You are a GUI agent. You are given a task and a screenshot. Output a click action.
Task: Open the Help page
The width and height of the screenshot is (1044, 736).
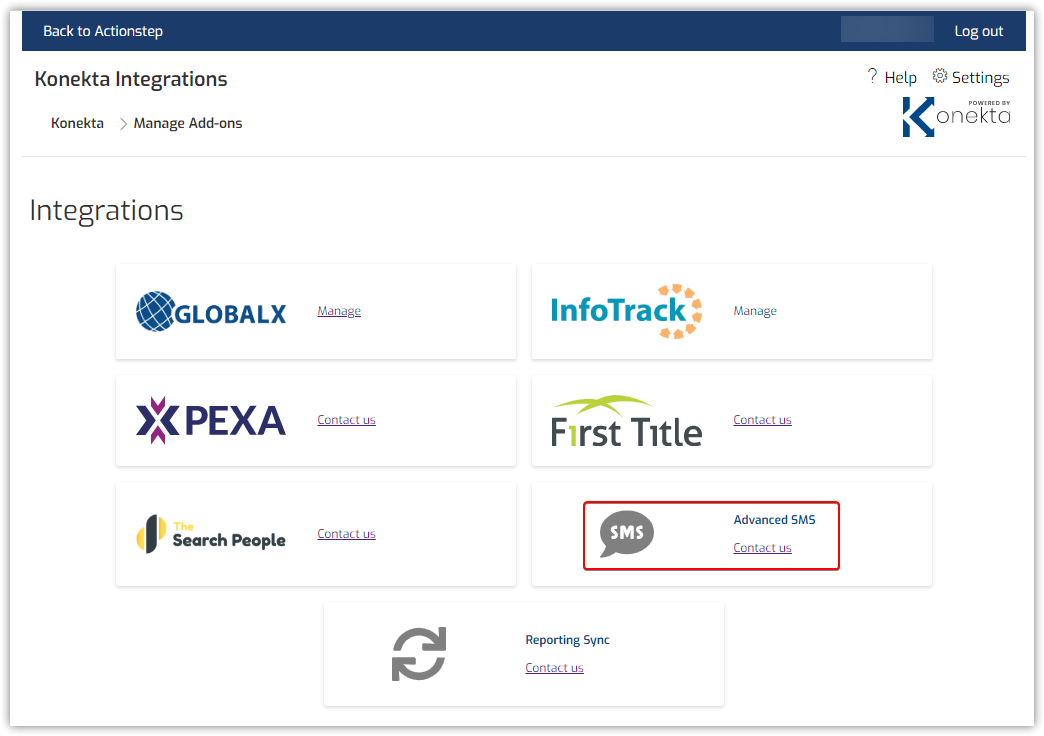(900, 78)
